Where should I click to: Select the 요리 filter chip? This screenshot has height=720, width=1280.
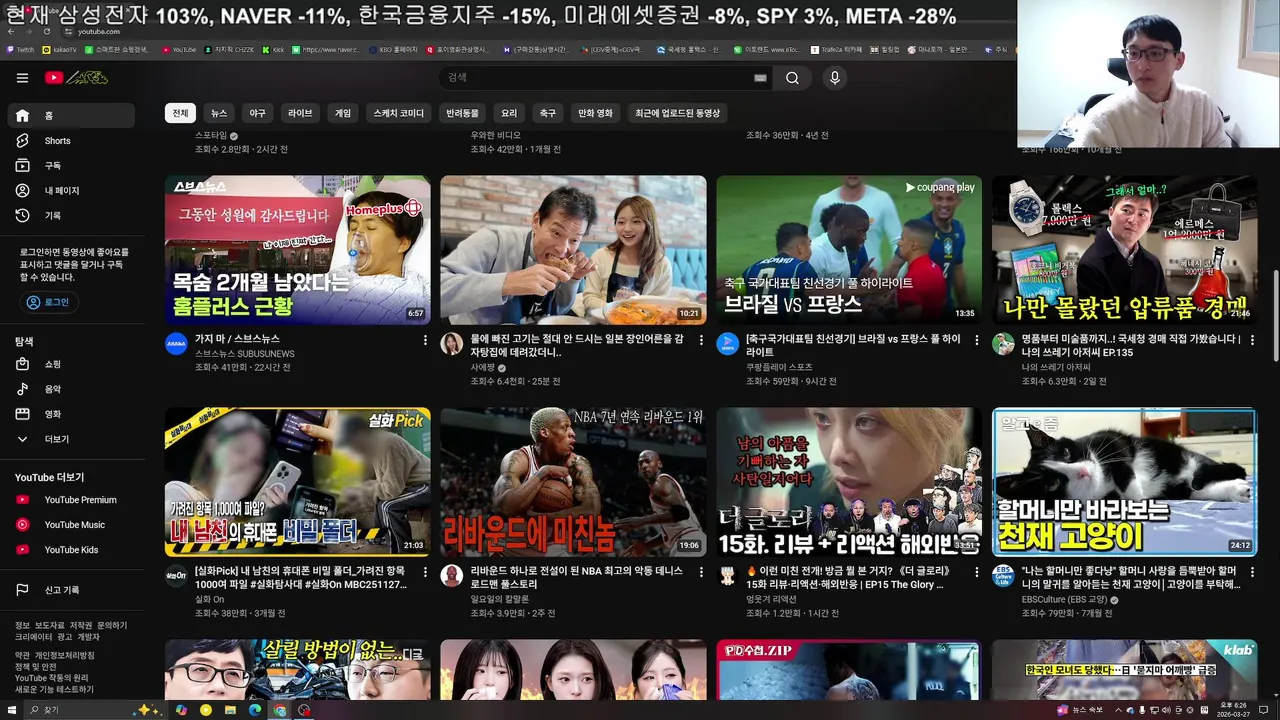(509, 113)
